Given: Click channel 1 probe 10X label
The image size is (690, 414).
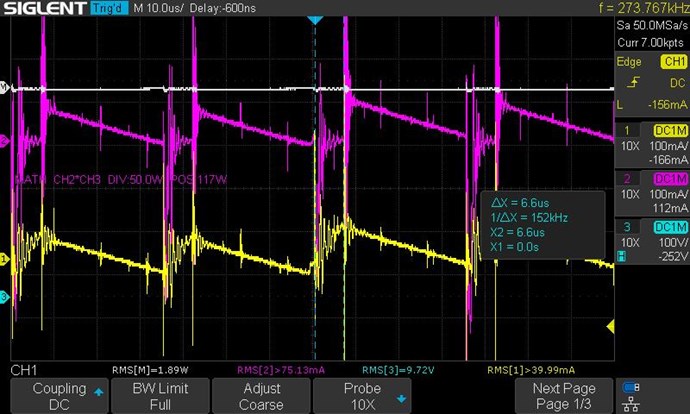Looking at the screenshot, I should click(x=630, y=146).
